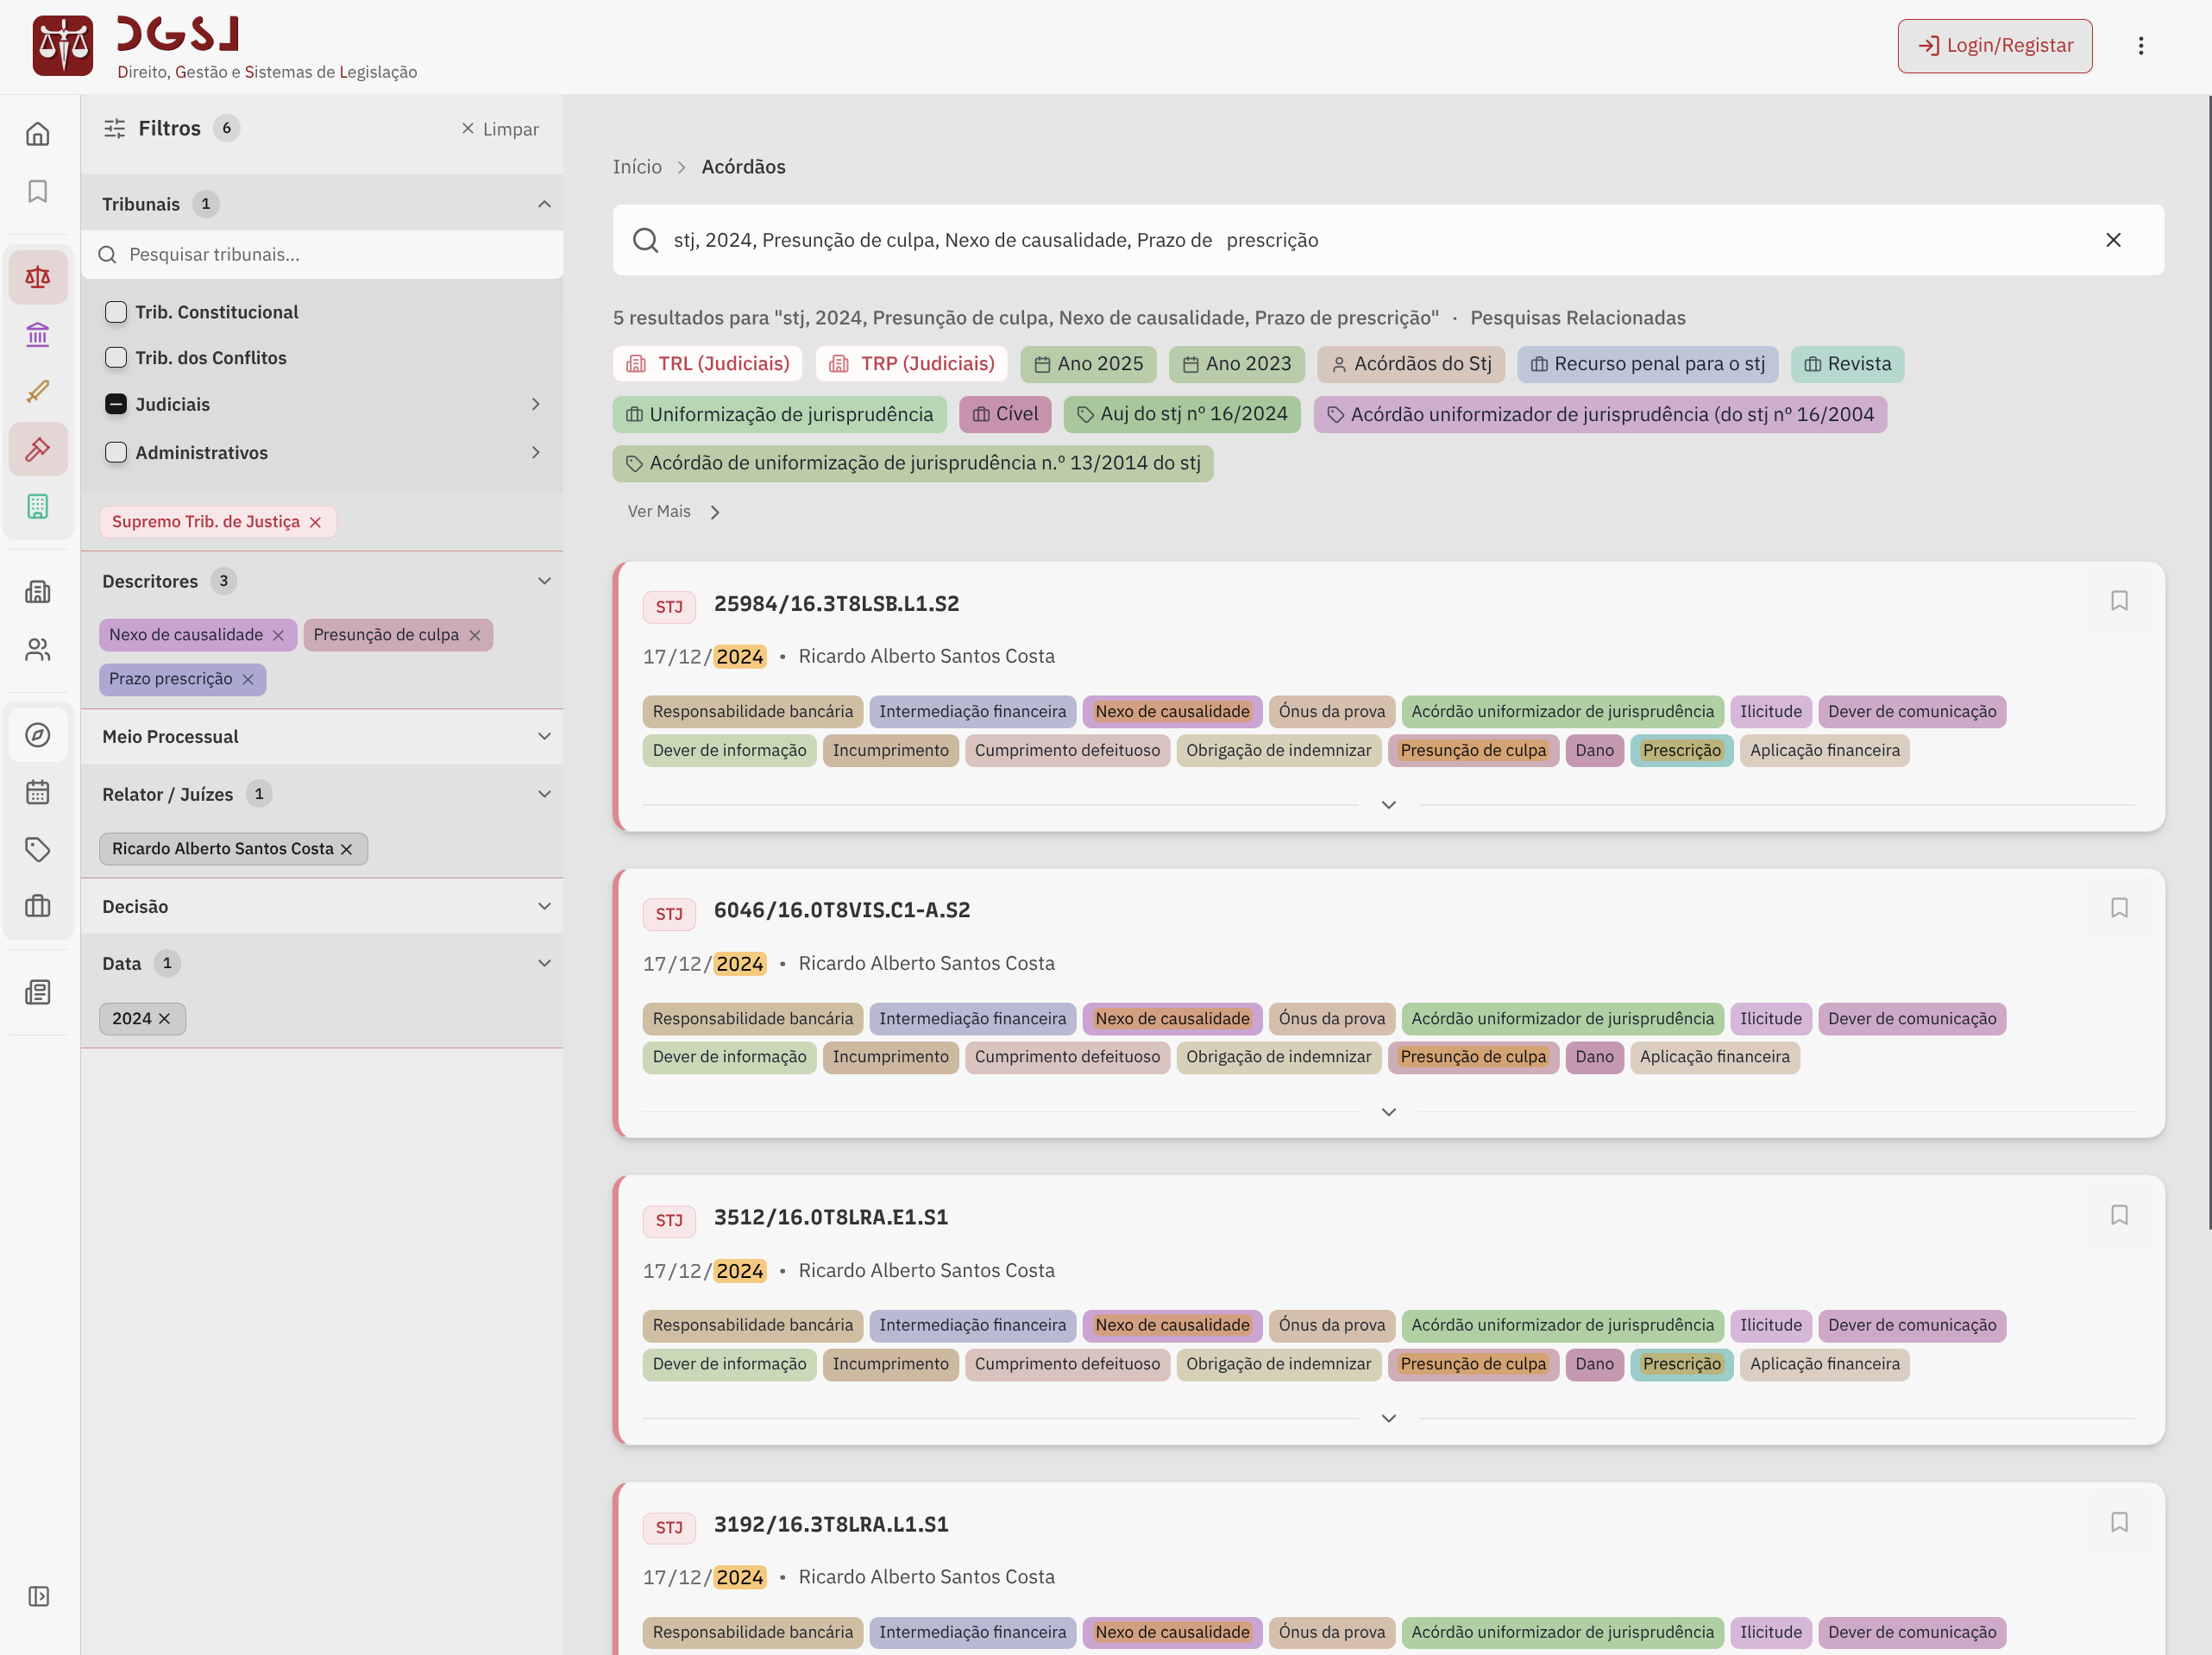Open the gavel sidebar icon
This screenshot has width=2212, height=1655.
(38, 449)
